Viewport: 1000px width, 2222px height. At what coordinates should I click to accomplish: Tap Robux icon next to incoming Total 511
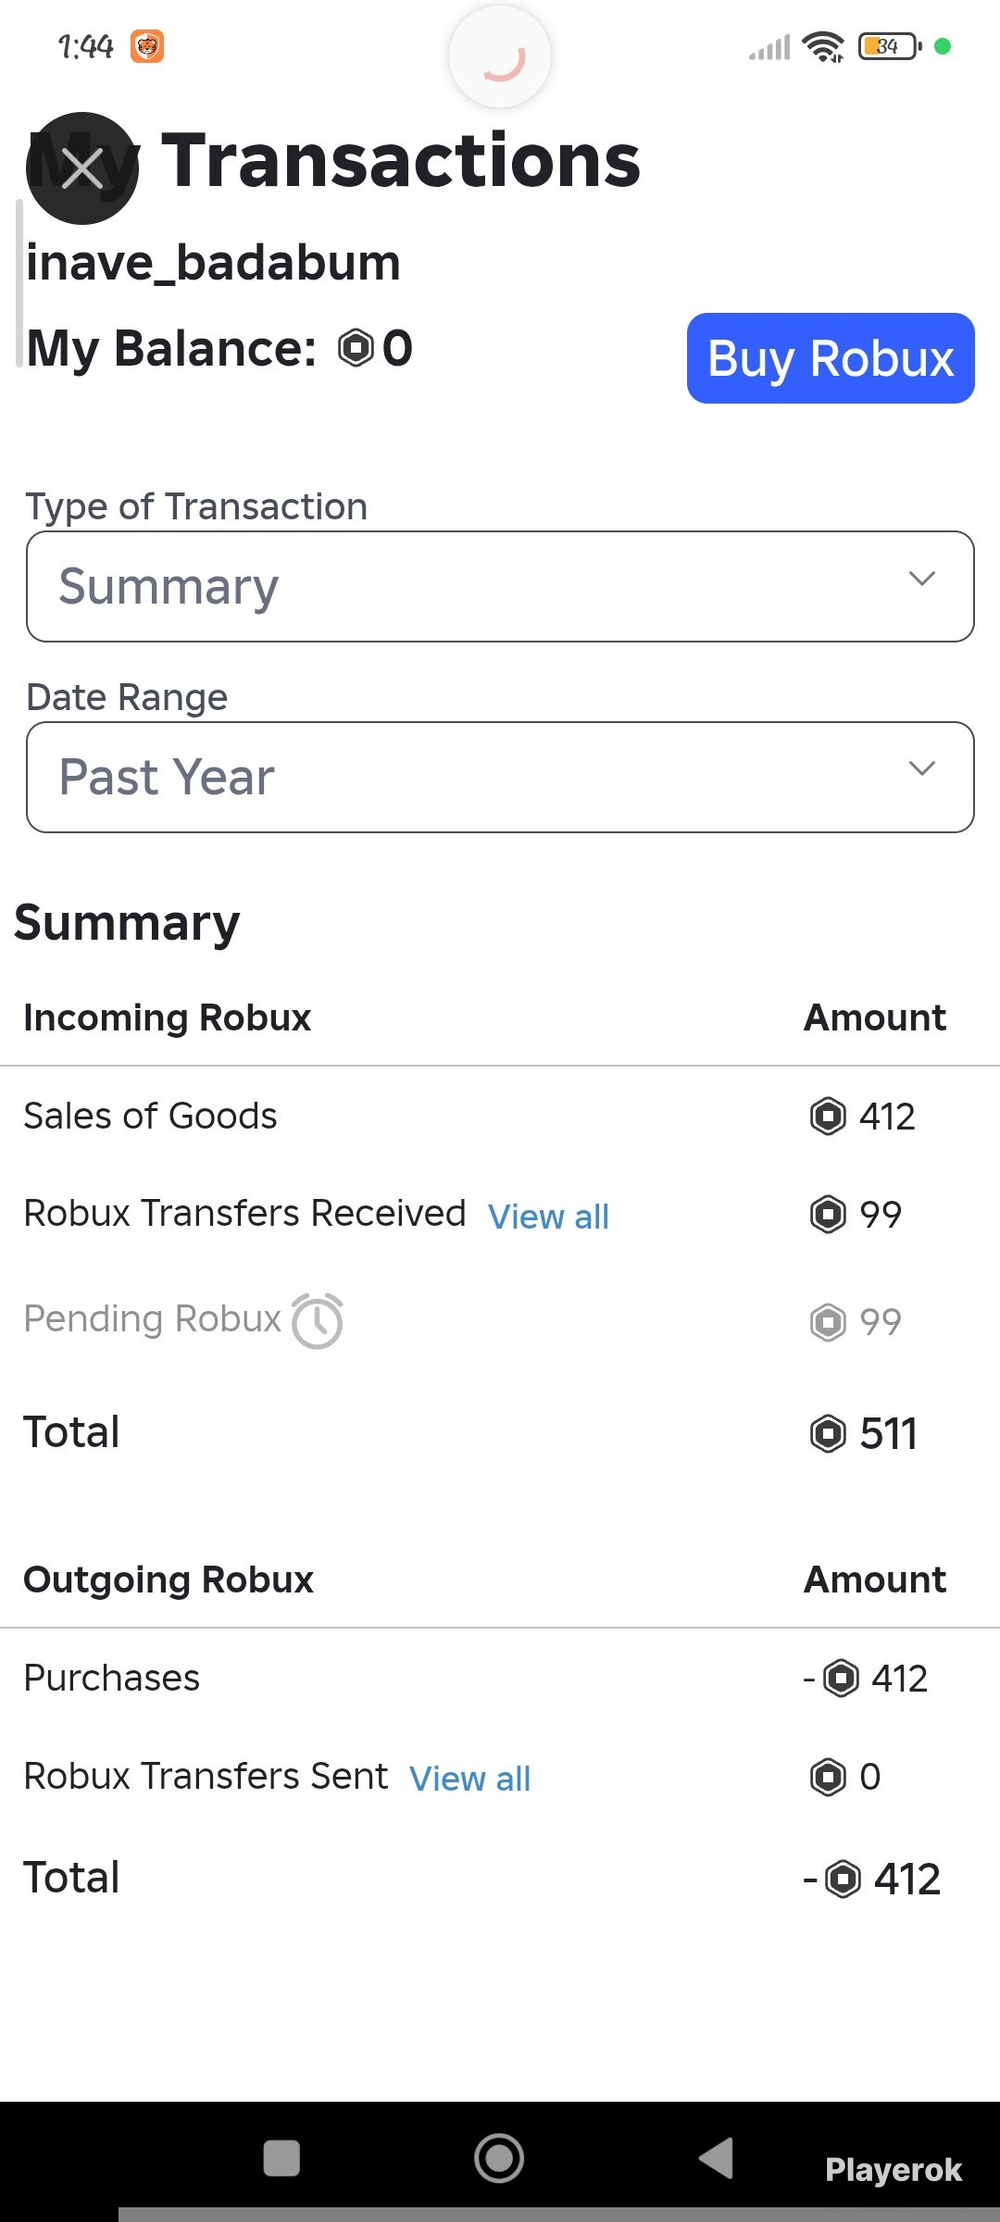(x=828, y=1433)
